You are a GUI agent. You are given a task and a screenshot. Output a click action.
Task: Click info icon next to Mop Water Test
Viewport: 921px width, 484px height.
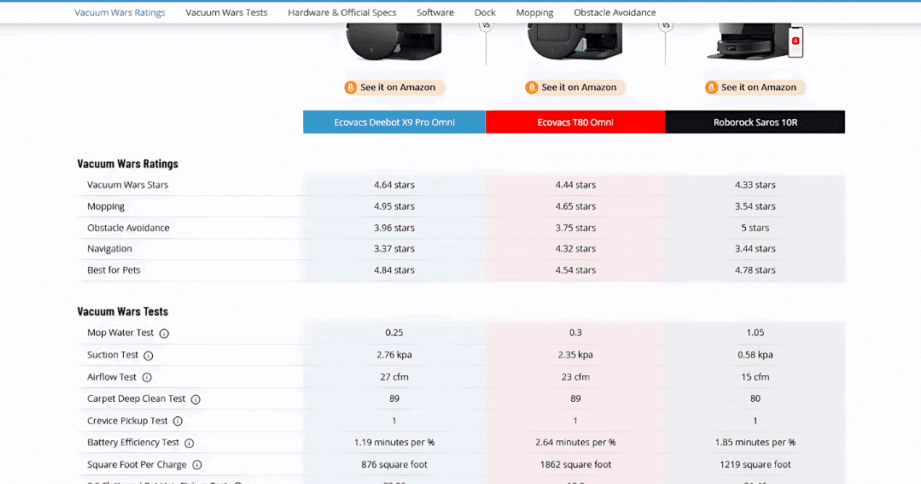point(164,334)
